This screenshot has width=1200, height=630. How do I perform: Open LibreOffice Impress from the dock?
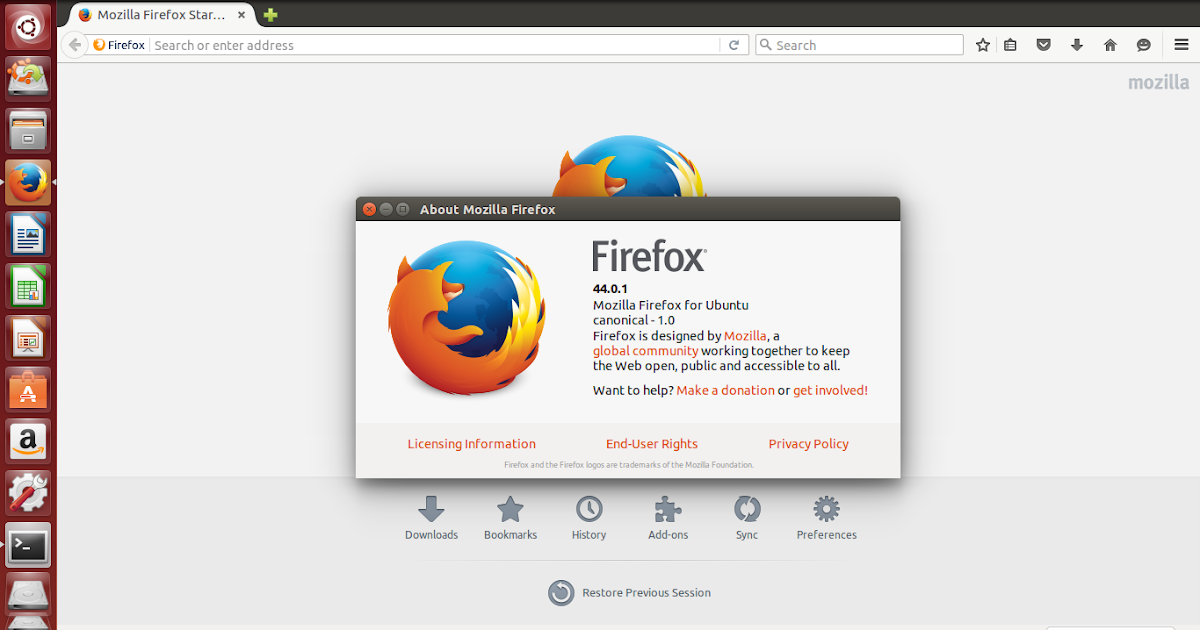[28, 339]
